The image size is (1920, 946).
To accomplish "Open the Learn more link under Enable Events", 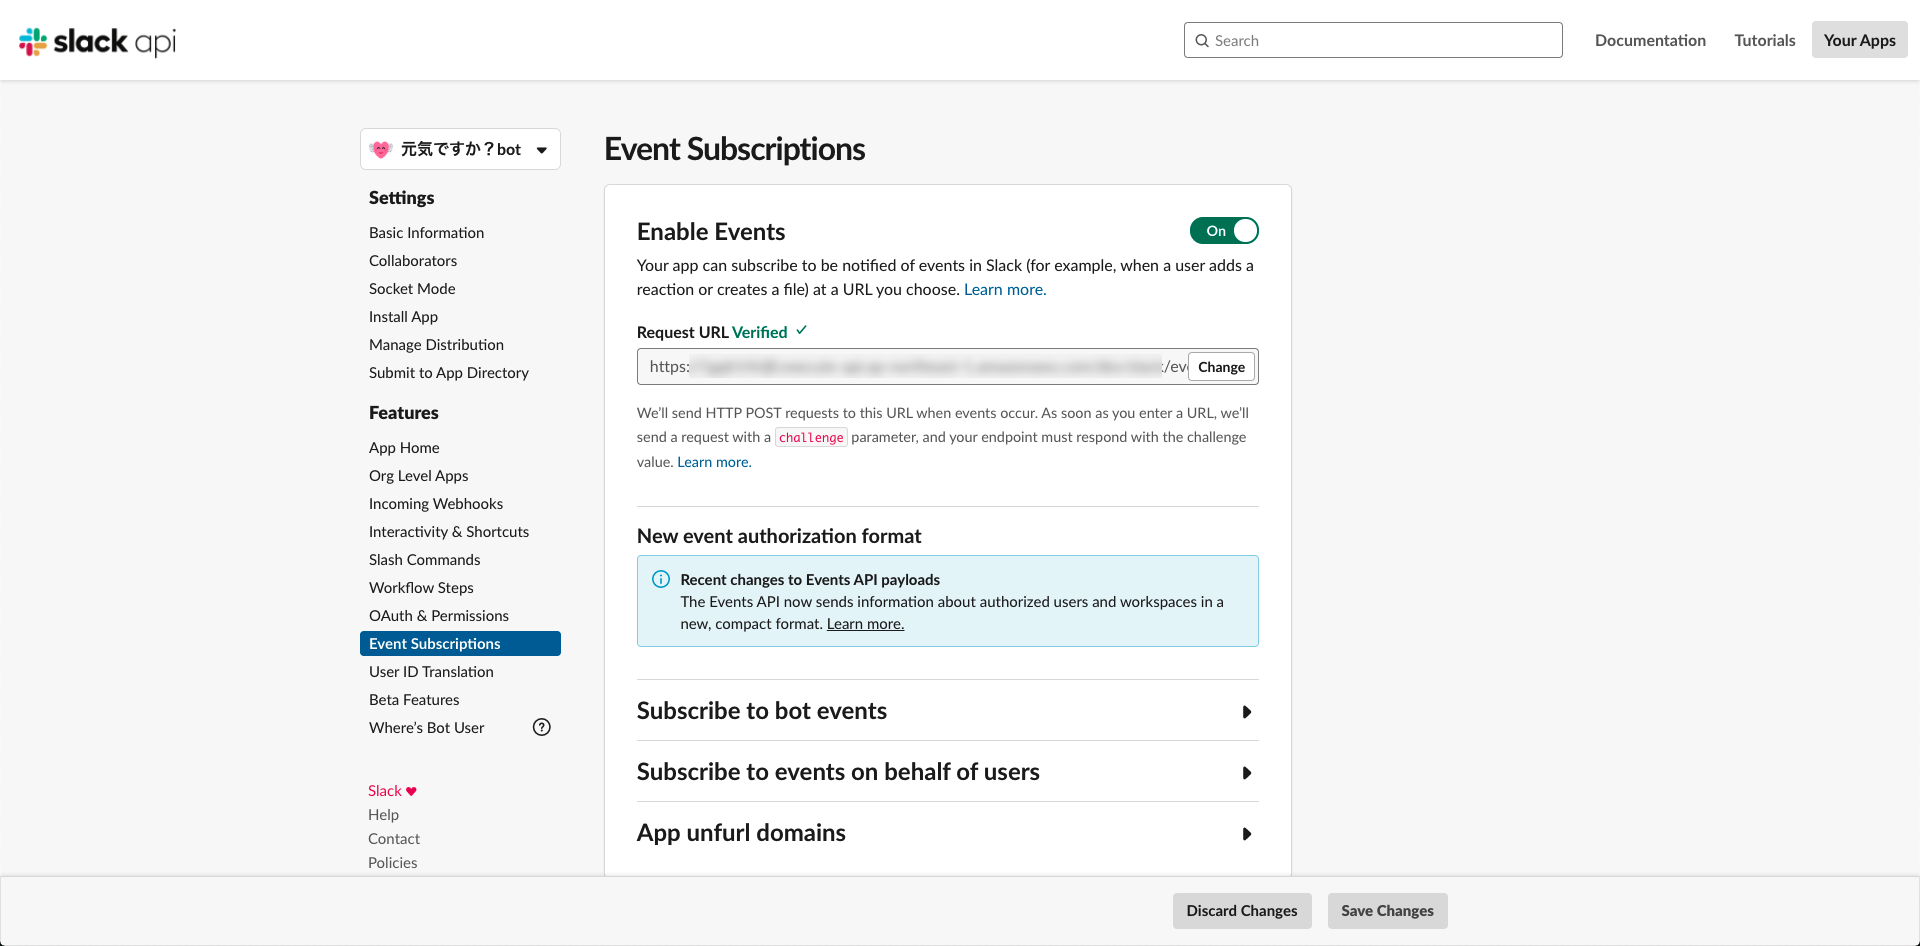I will point(1004,289).
